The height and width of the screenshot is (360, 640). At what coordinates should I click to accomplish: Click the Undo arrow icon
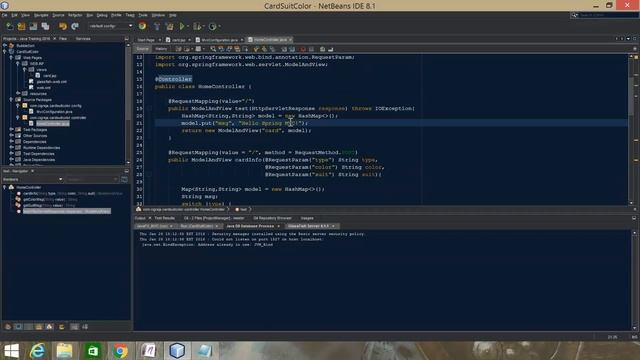pos(62,27)
